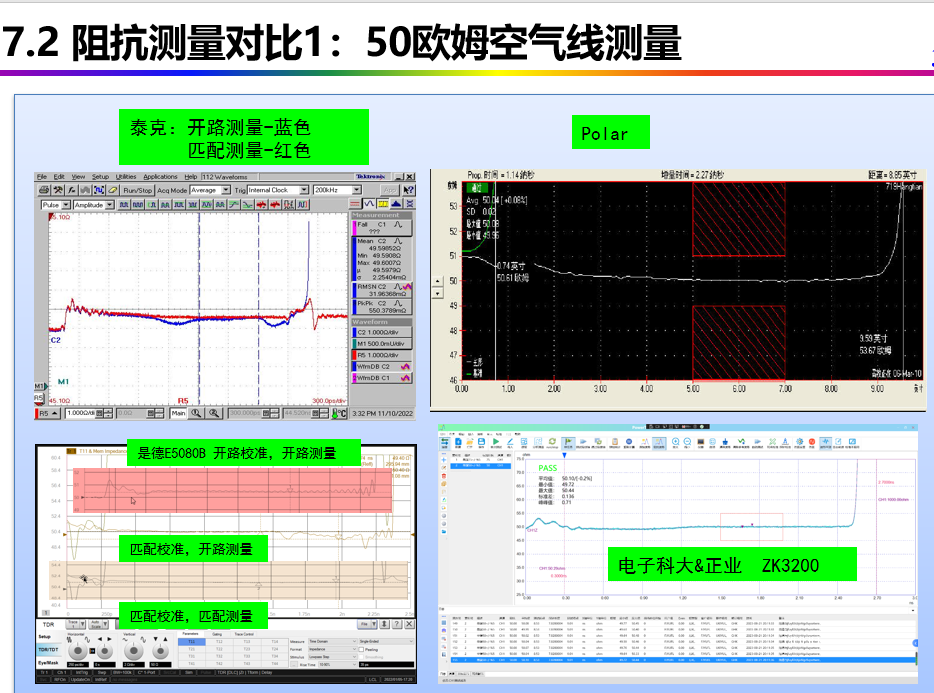Click the right magnifier zoom icon beside Main
Screen dimensions: 934x693
coord(214,413)
